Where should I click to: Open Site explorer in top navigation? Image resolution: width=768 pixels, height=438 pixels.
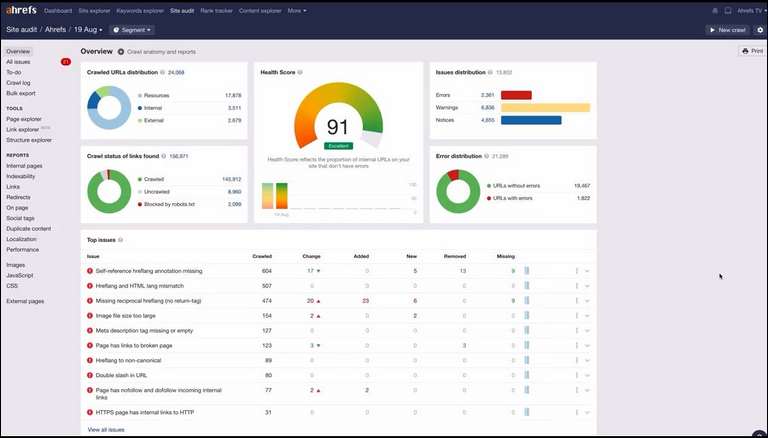coord(95,10)
